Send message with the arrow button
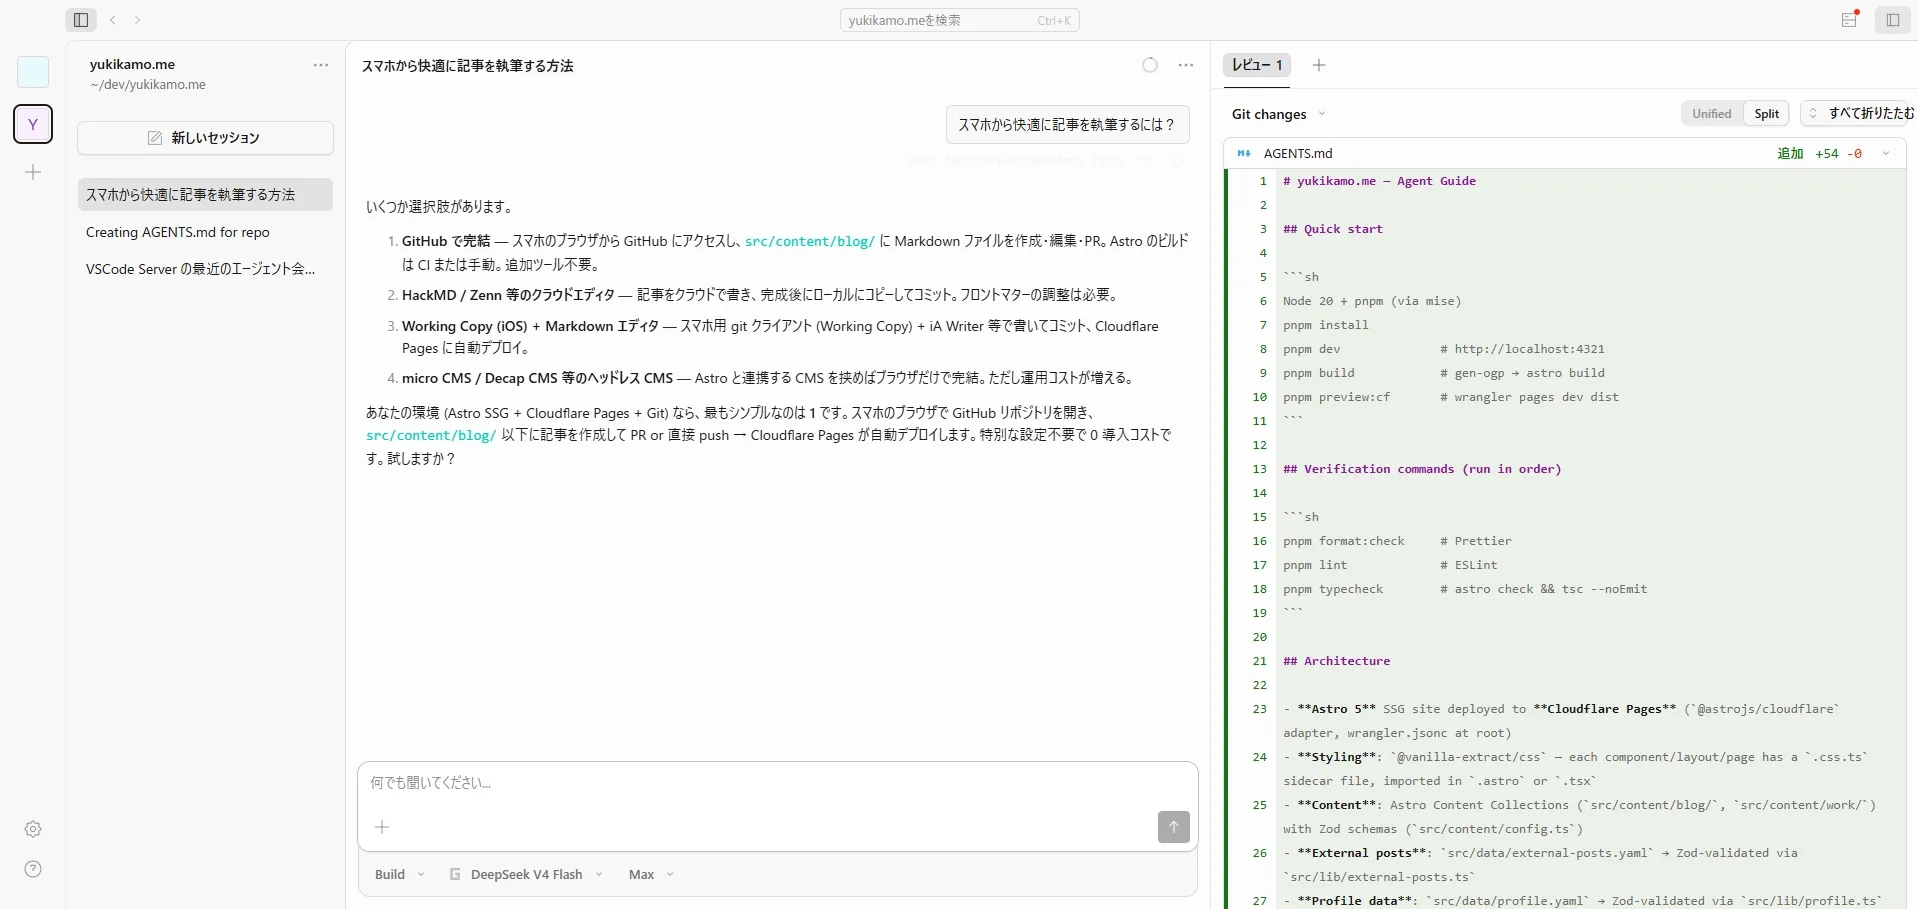The image size is (1918, 909). 1174,827
